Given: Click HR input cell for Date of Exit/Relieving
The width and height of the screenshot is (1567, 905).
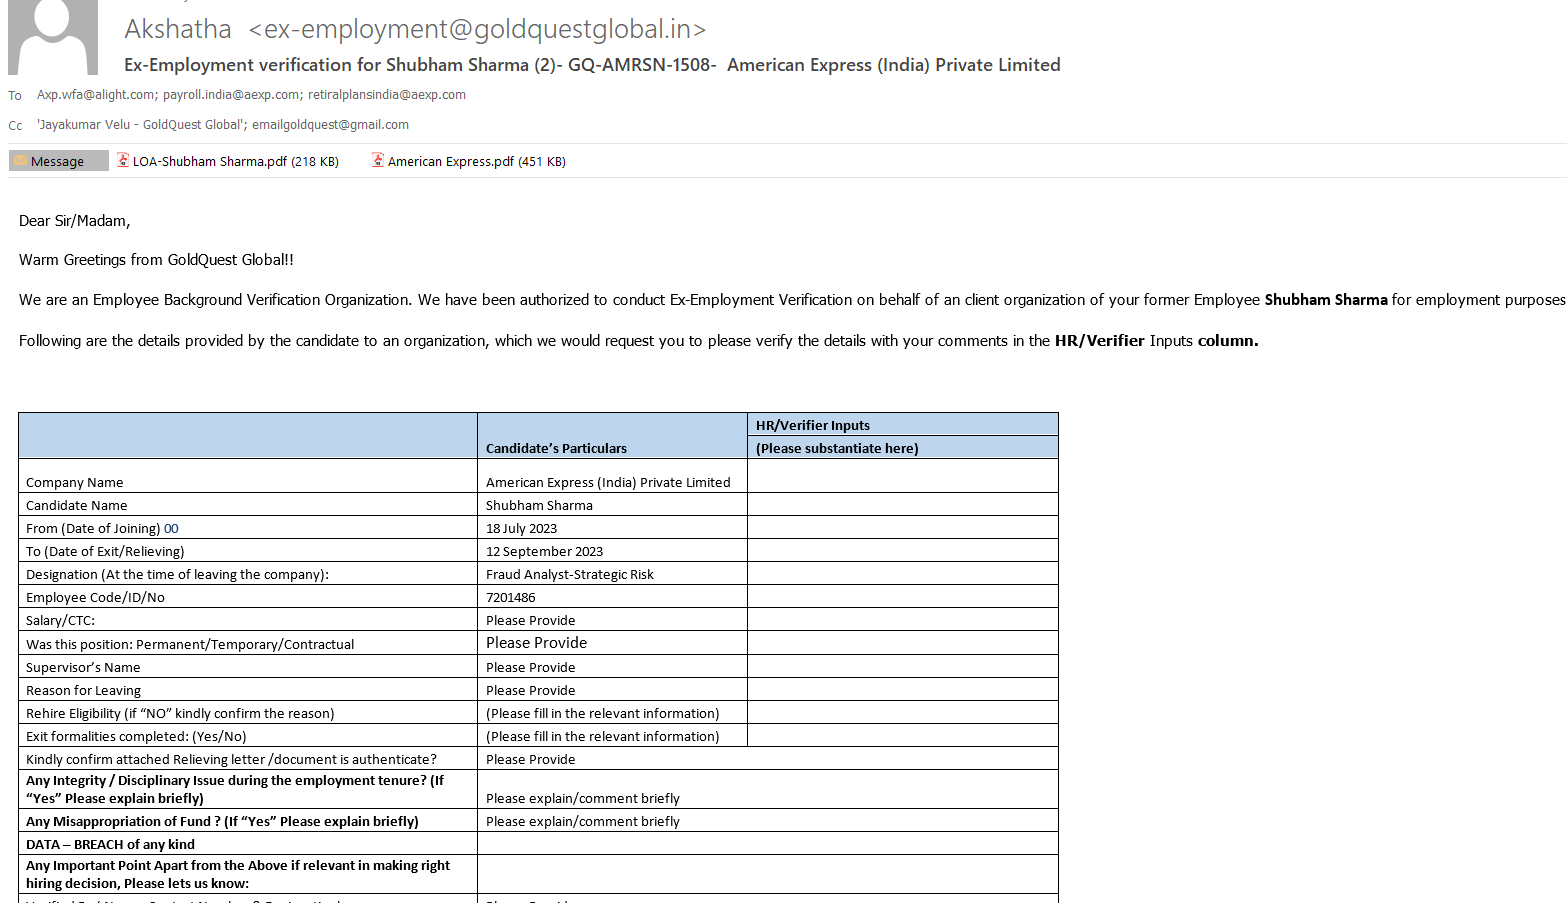Looking at the screenshot, I should pyautogui.click(x=902, y=551).
